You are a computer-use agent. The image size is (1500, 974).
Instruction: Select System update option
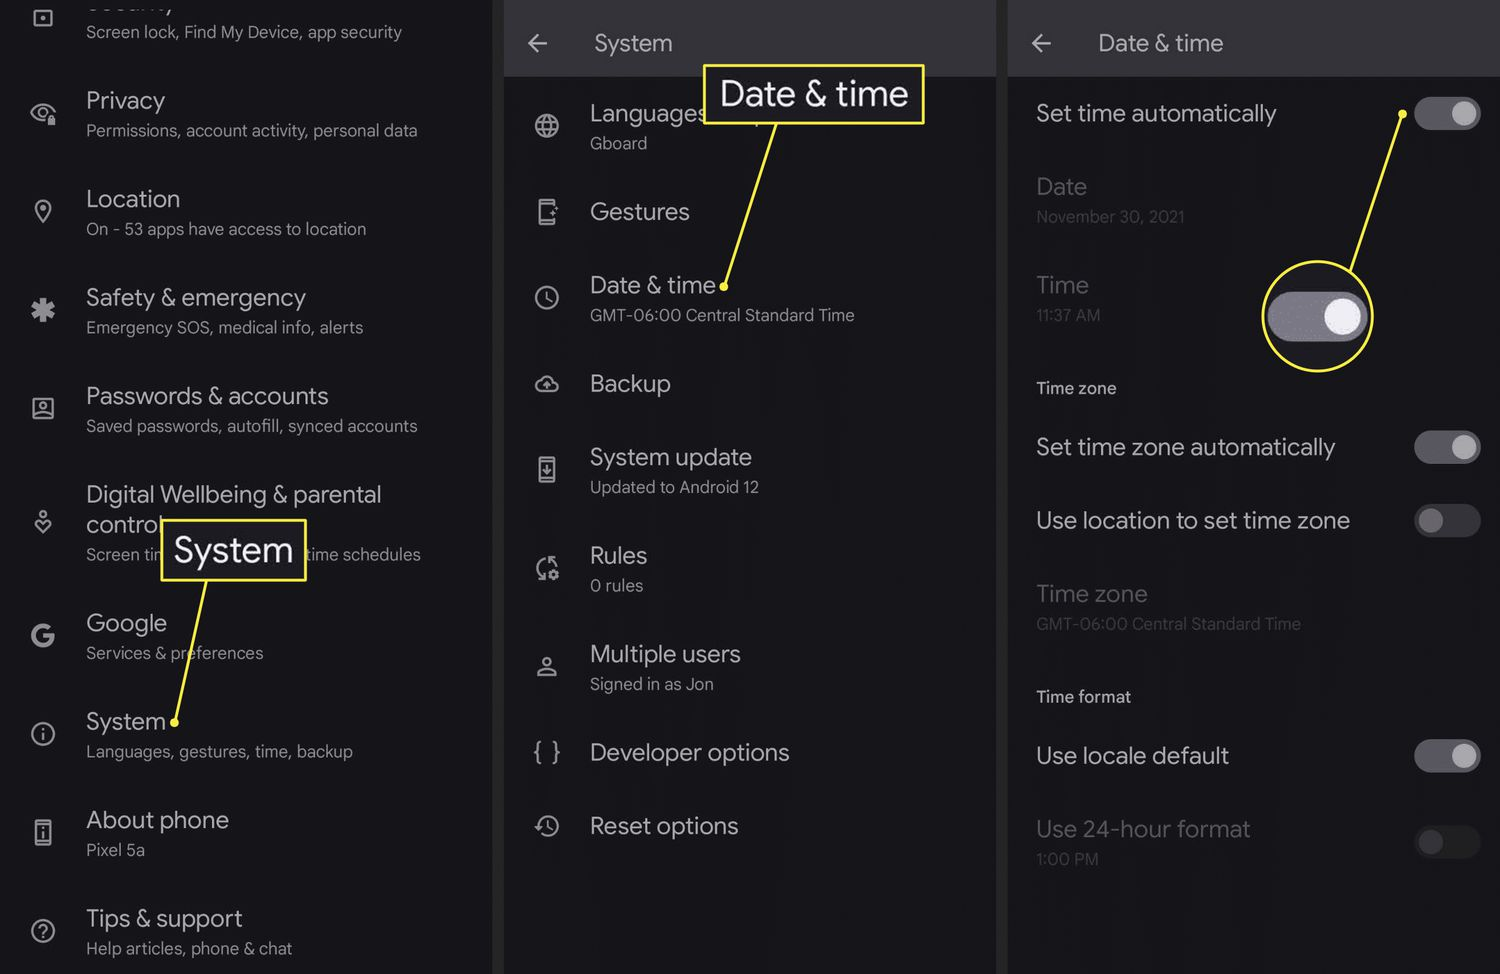point(673,470)
